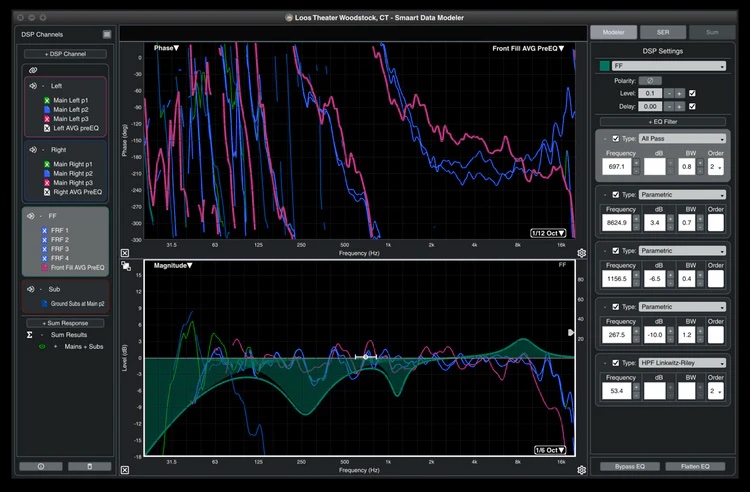Open the Phase plot type dropdown
Image resolution: width=750 pixels, height=492 pixels.
[167, 48]
